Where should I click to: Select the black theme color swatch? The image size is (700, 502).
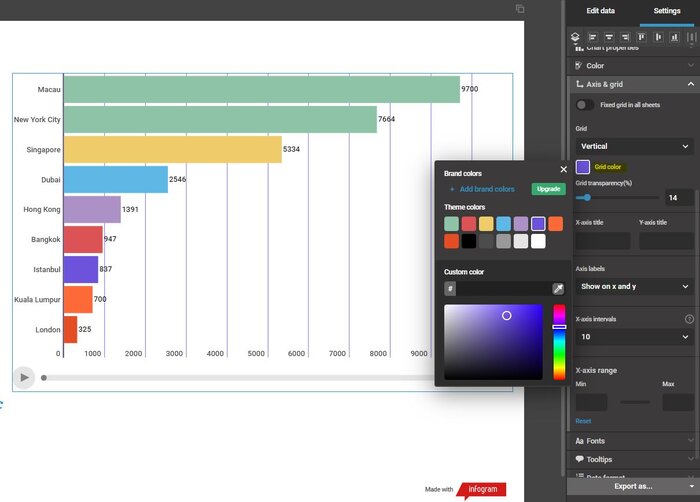[x=469, y=241]
